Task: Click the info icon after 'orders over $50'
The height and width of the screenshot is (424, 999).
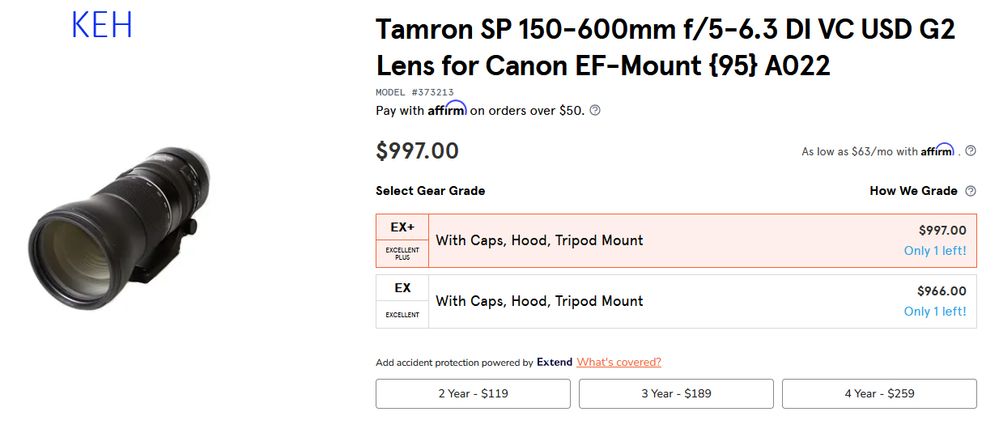Action: pos(595,111)
